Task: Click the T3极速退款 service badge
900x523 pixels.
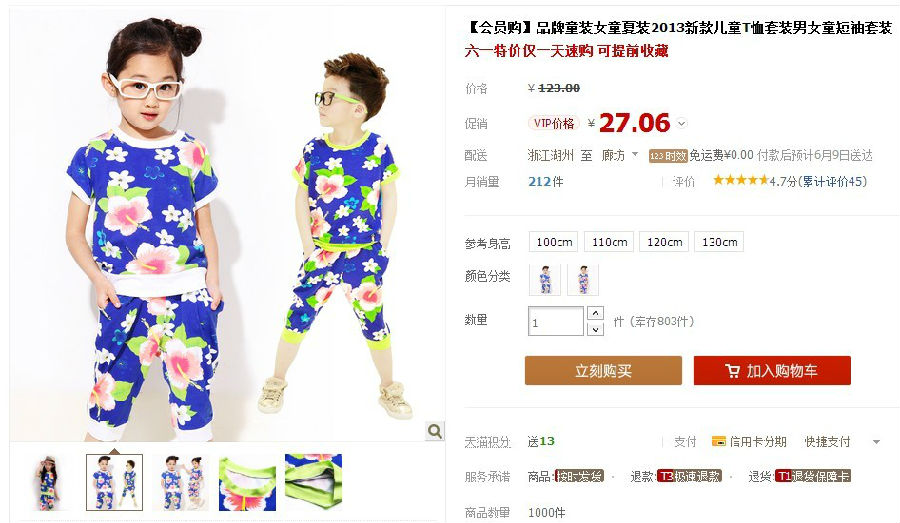Action: (689, 476)
